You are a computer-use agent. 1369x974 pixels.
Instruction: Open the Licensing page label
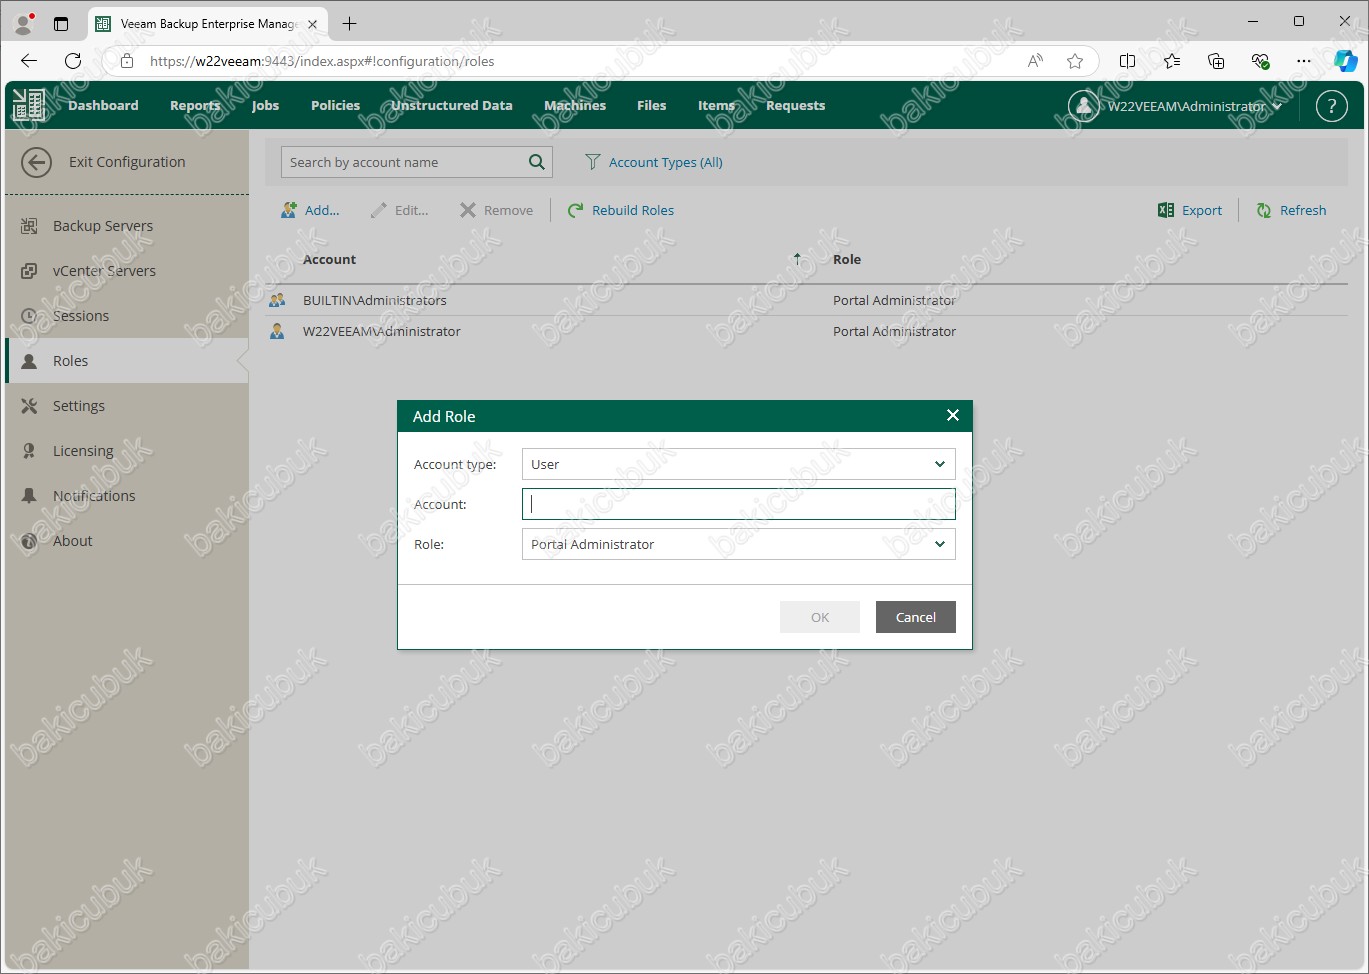(83, 451)
